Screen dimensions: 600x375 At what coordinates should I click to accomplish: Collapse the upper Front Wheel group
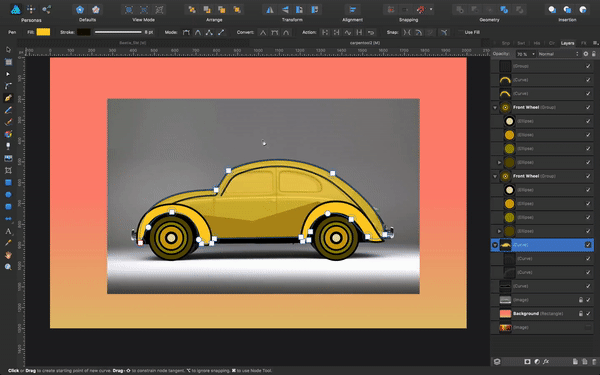pos(495,108)
